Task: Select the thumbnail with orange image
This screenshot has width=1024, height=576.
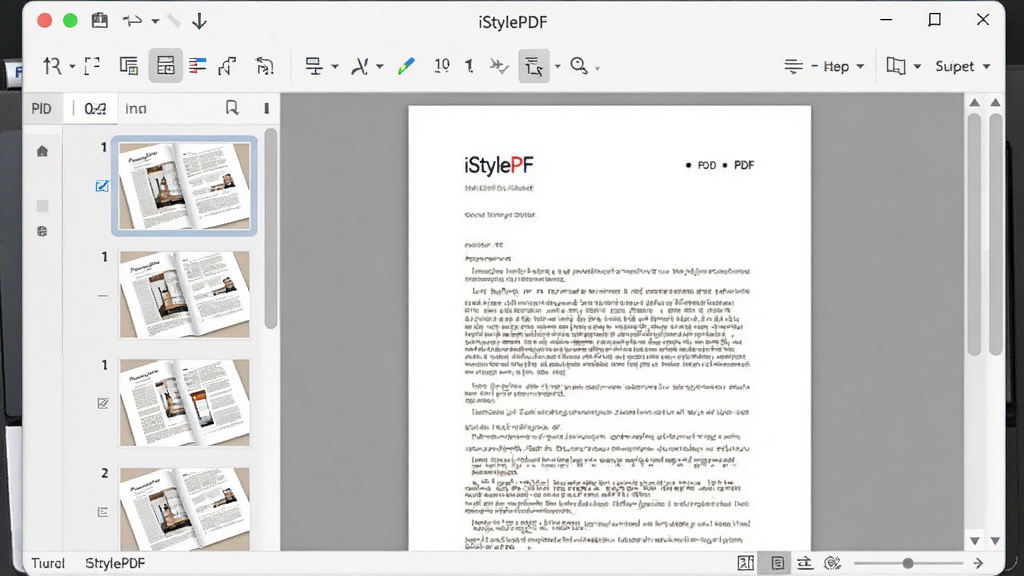Action: [184, 402]
